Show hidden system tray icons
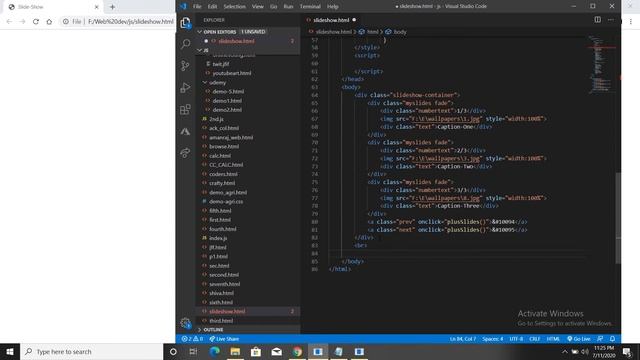The image size is (640, 360). click(x=564, y=351)
